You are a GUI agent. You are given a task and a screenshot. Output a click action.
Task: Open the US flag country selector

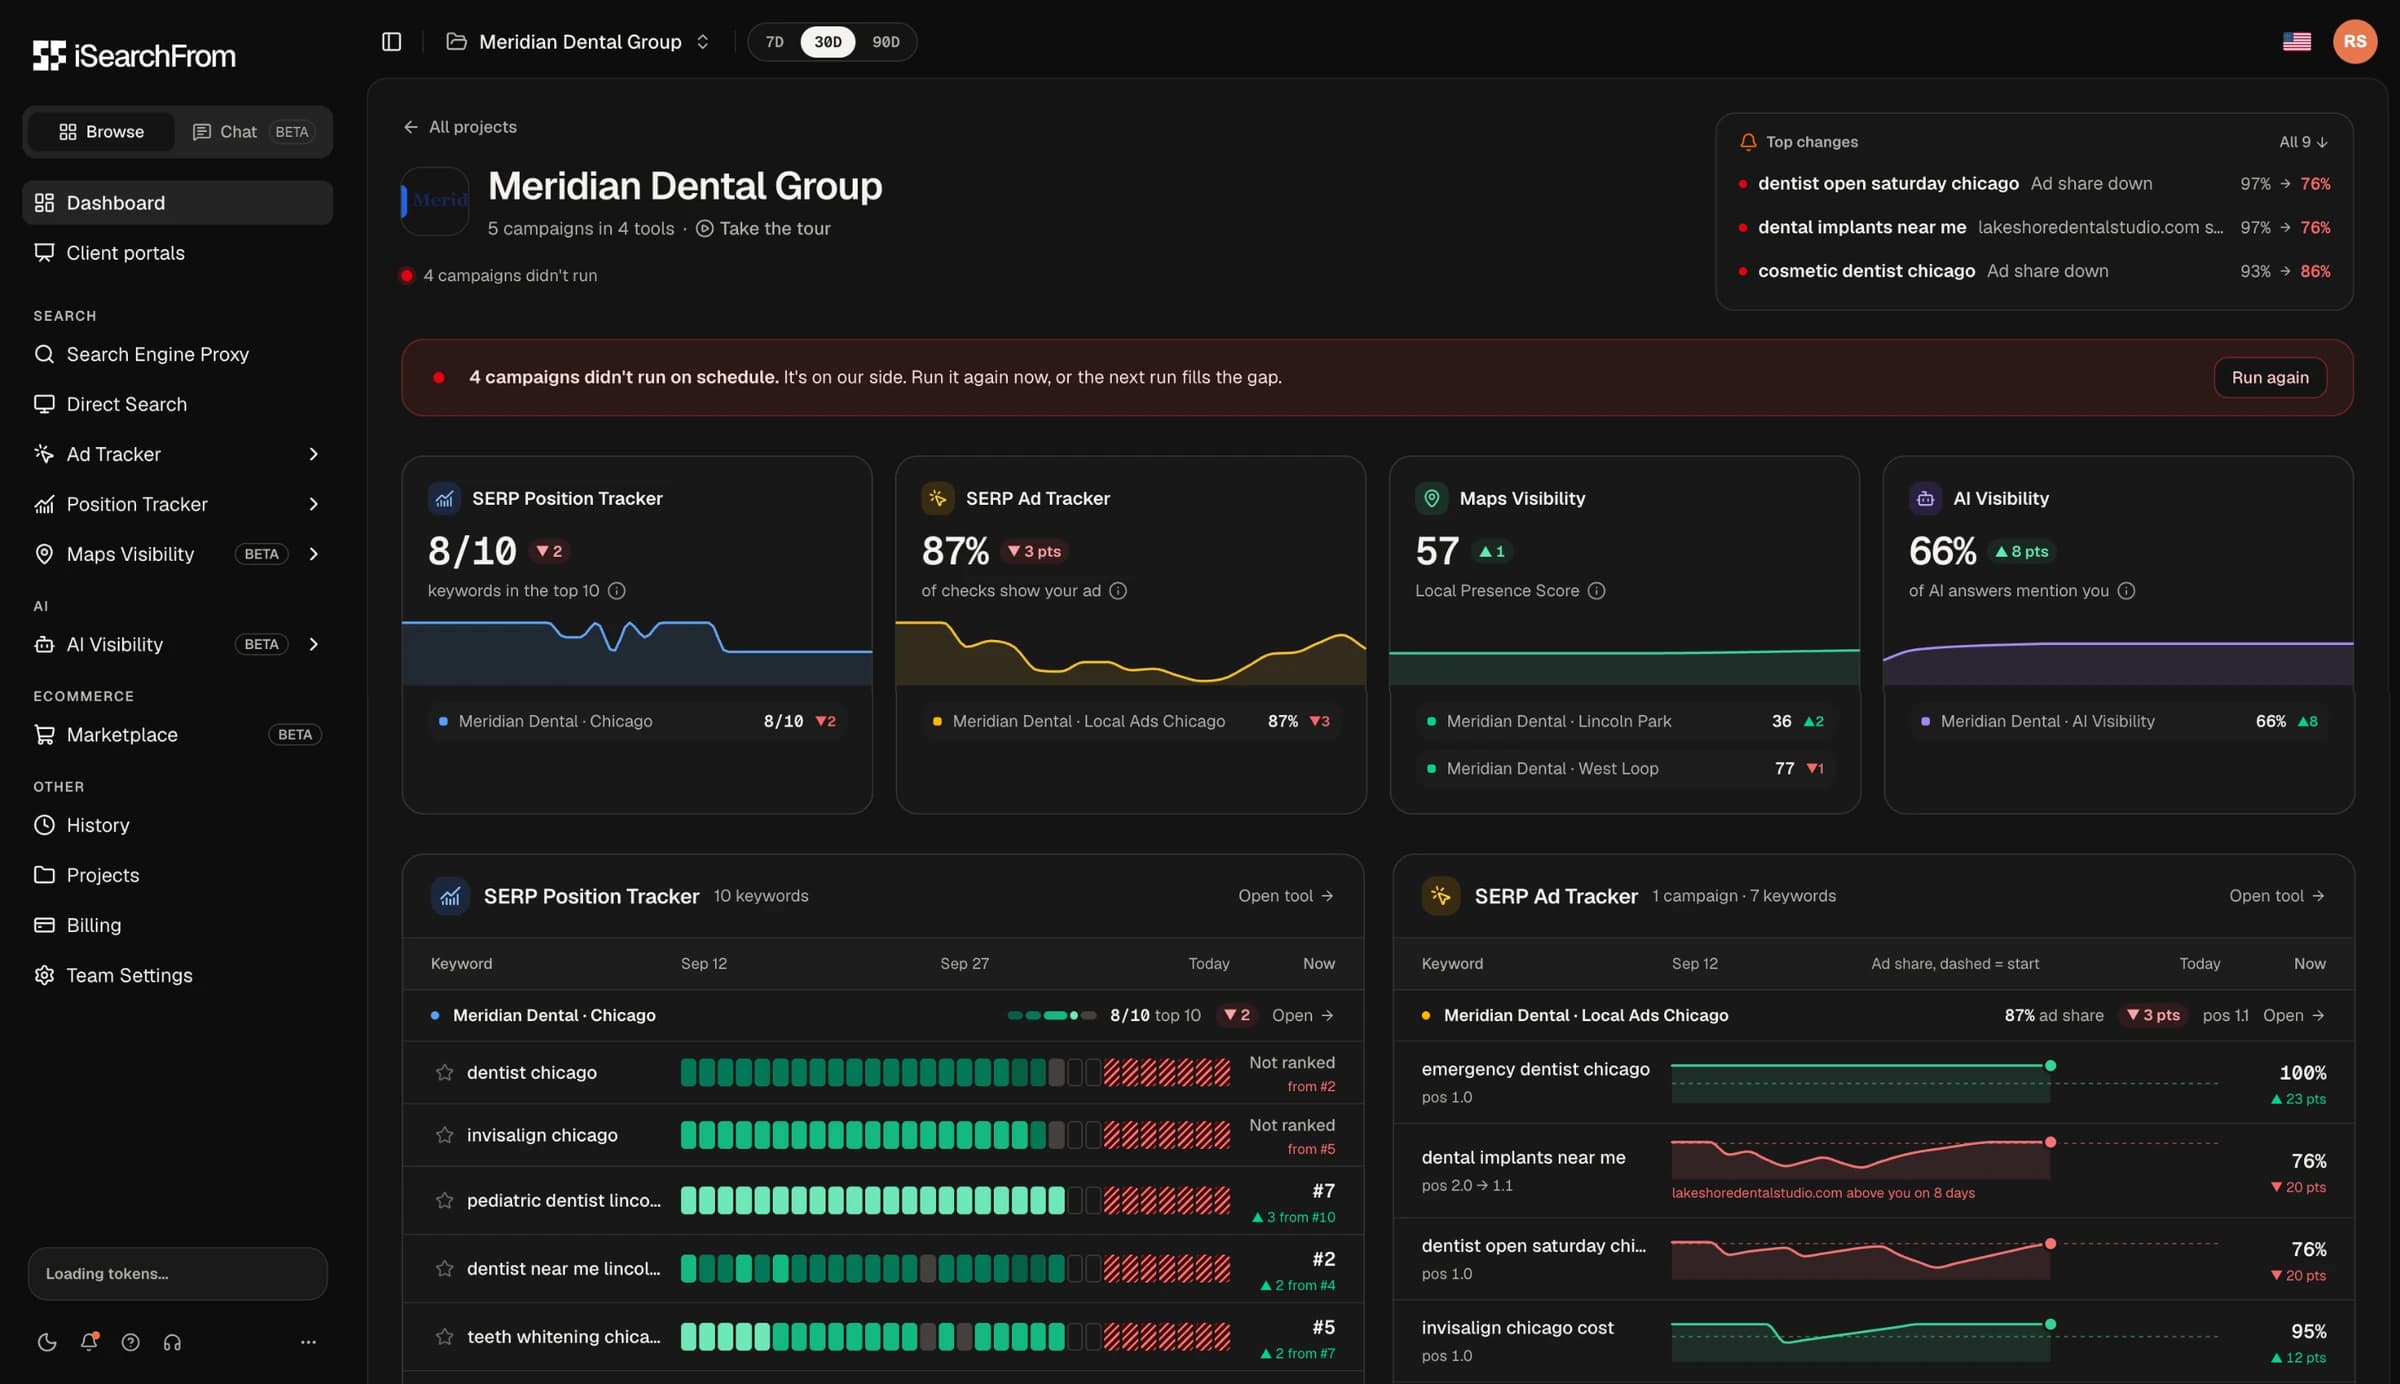pyautogui.click(x=2296, y=41)
